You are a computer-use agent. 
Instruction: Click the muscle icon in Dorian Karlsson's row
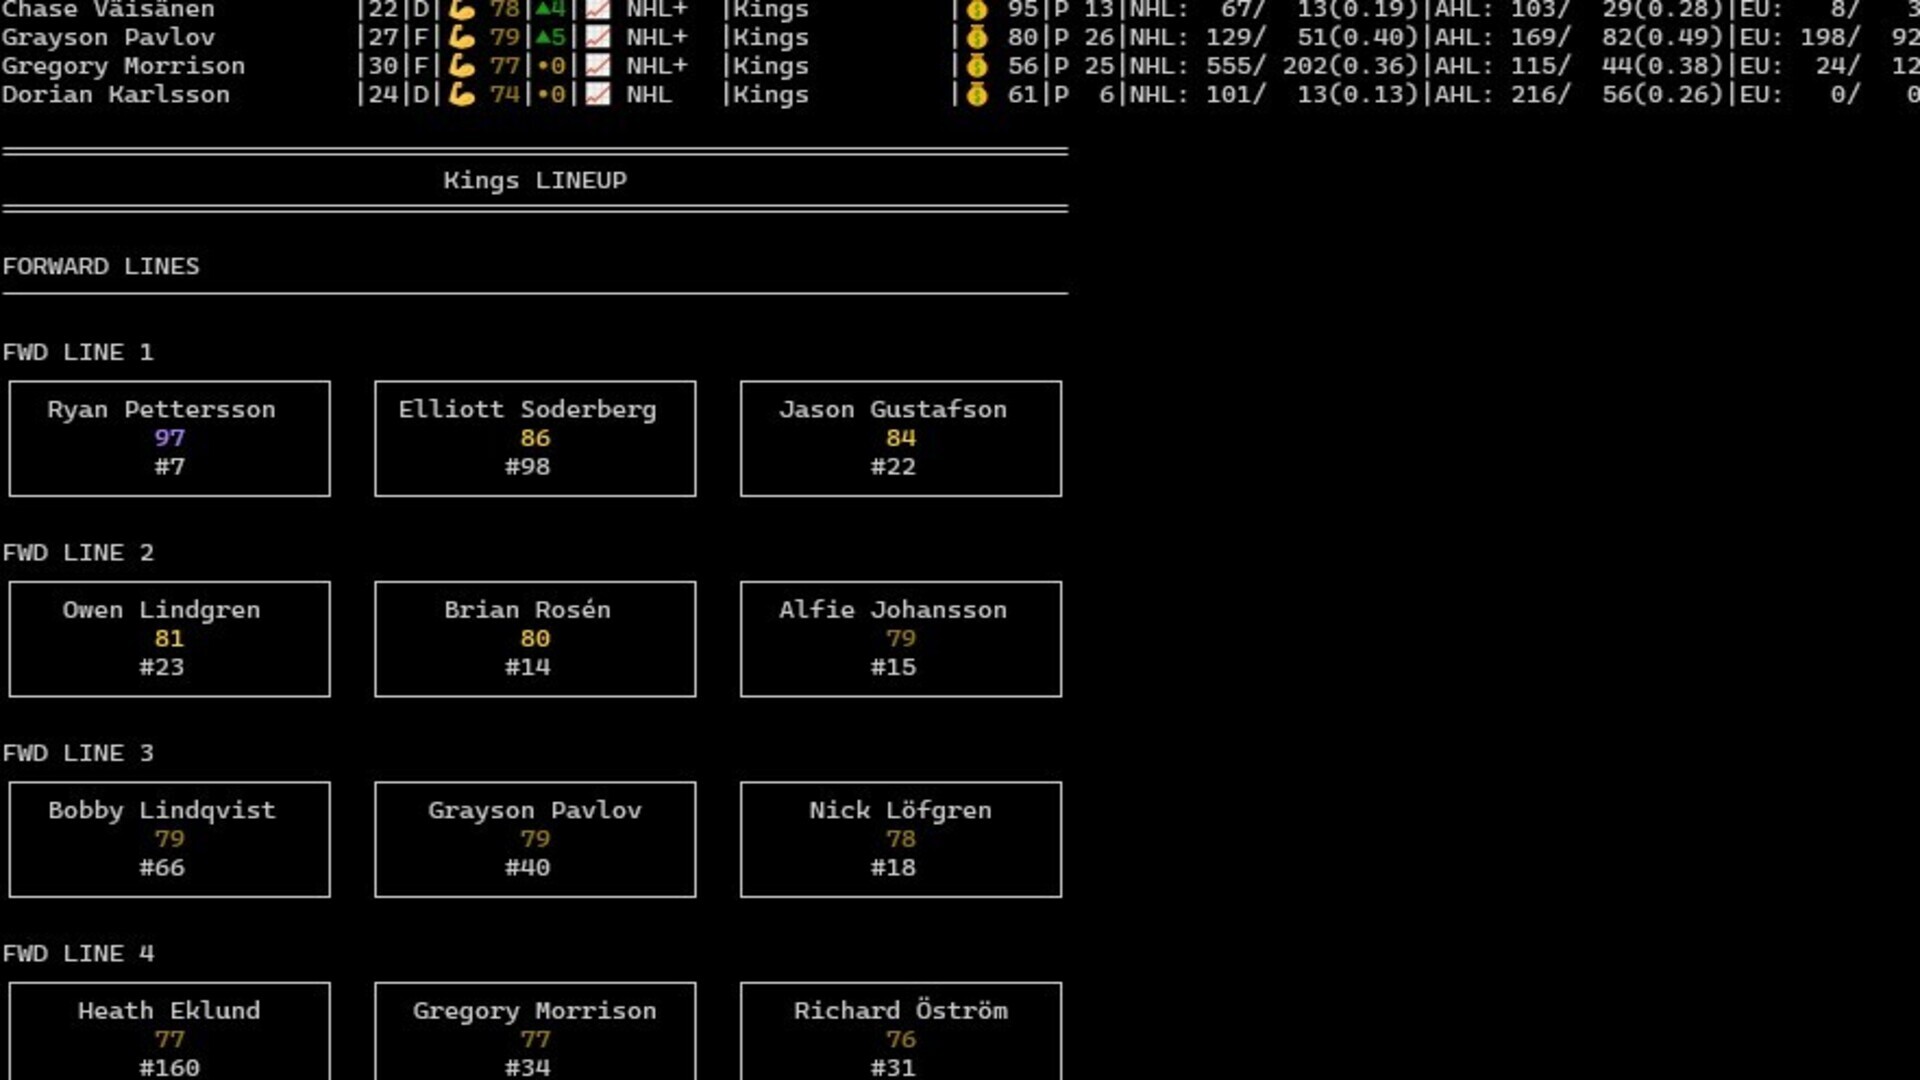(x=461, y=95)
